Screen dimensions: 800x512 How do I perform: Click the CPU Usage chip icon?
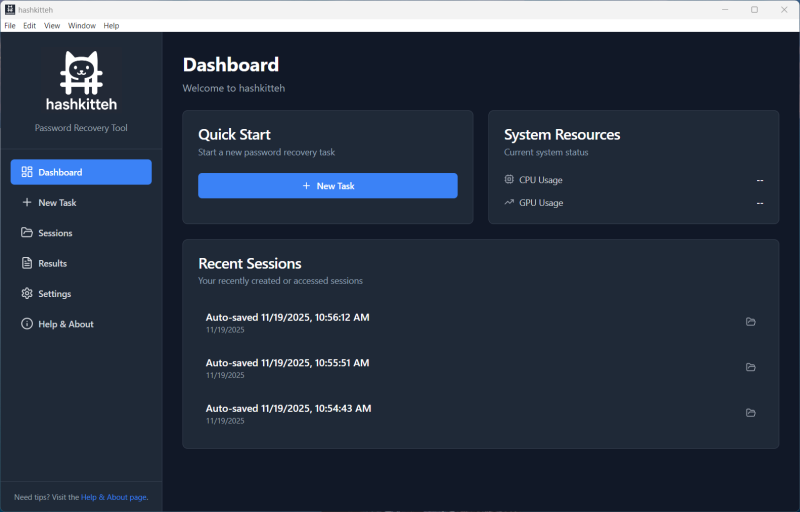click(509, 180)
